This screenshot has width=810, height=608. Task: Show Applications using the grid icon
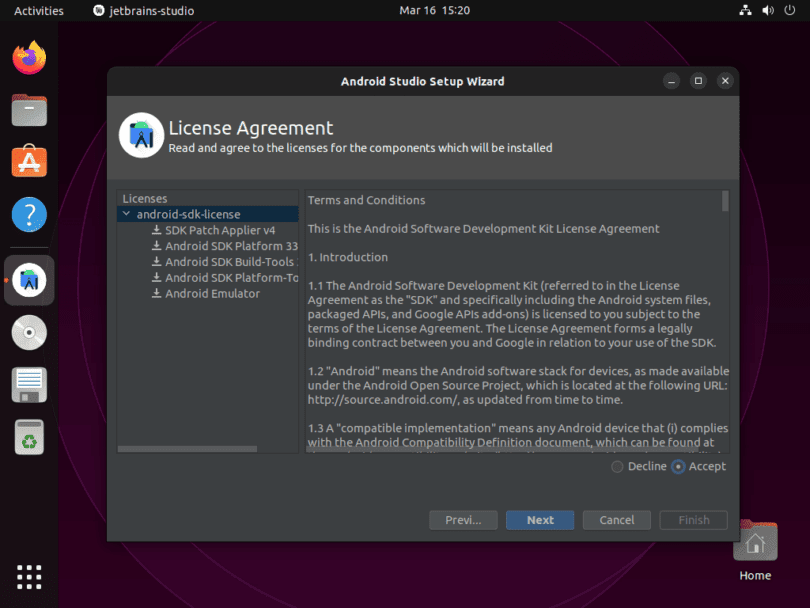29,577
